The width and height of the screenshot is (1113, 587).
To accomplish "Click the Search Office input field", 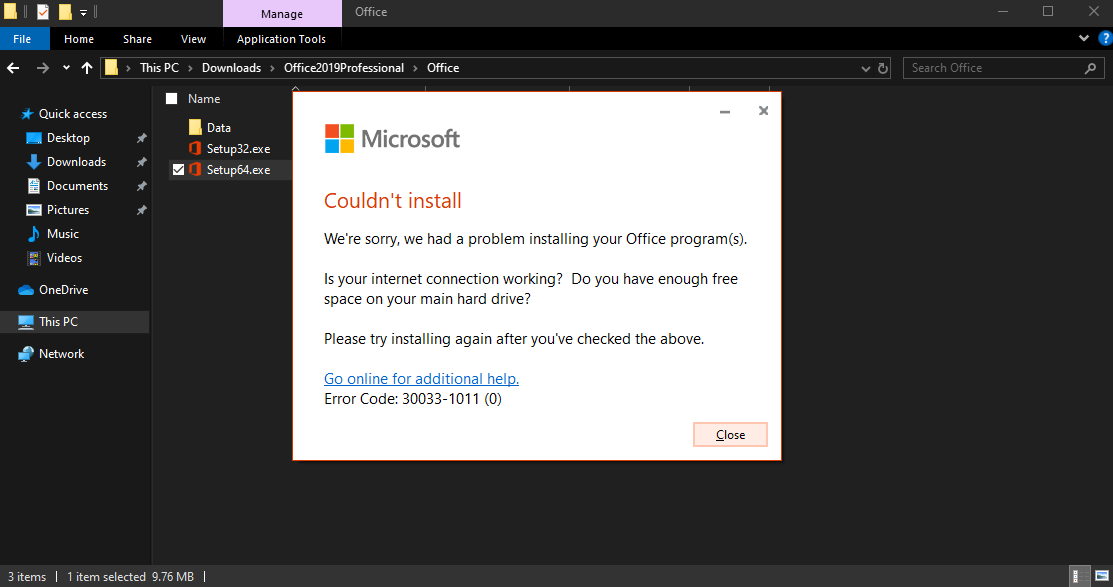I will pyautogui.click(x=994, y=68).
